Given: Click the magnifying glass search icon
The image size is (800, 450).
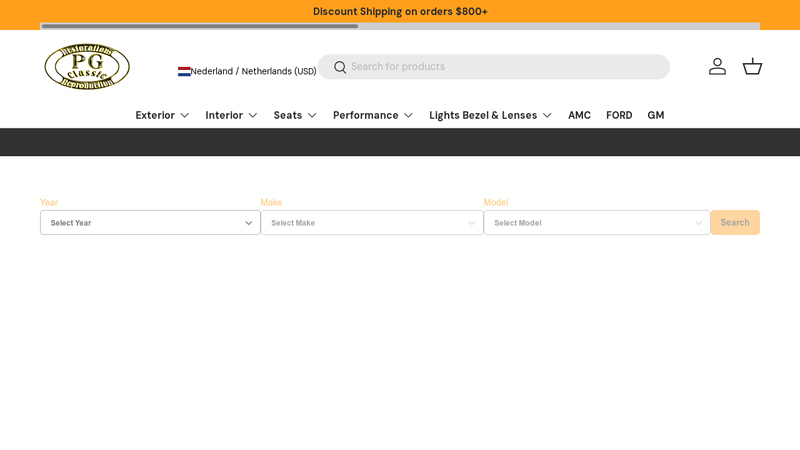Looking at the screenshot, I should (x=340, y=67).
